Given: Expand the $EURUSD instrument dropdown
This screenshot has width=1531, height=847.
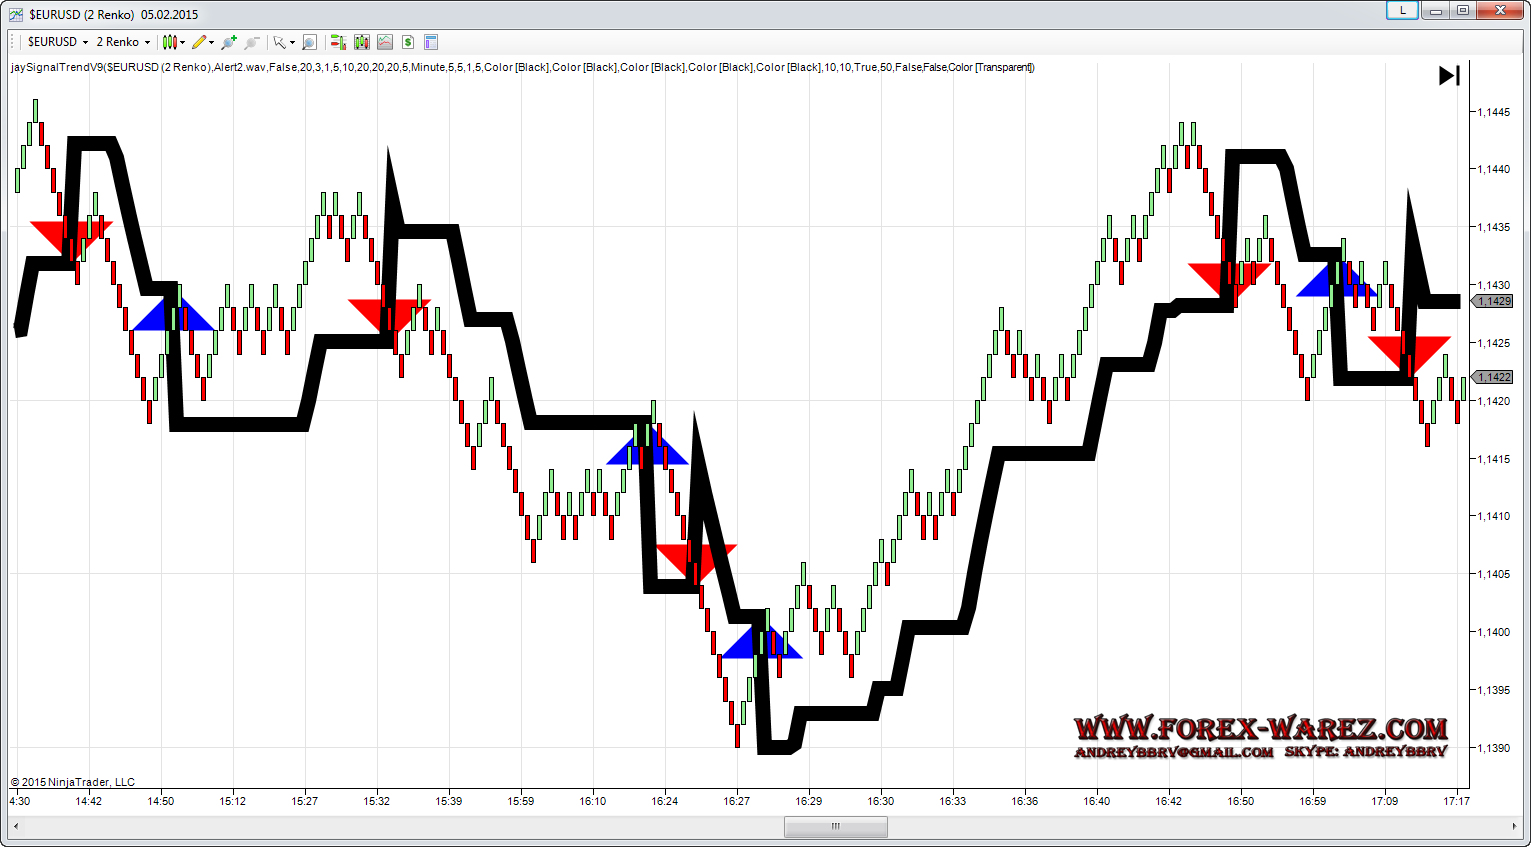Looking at the screenshot, I should [58, 42].
